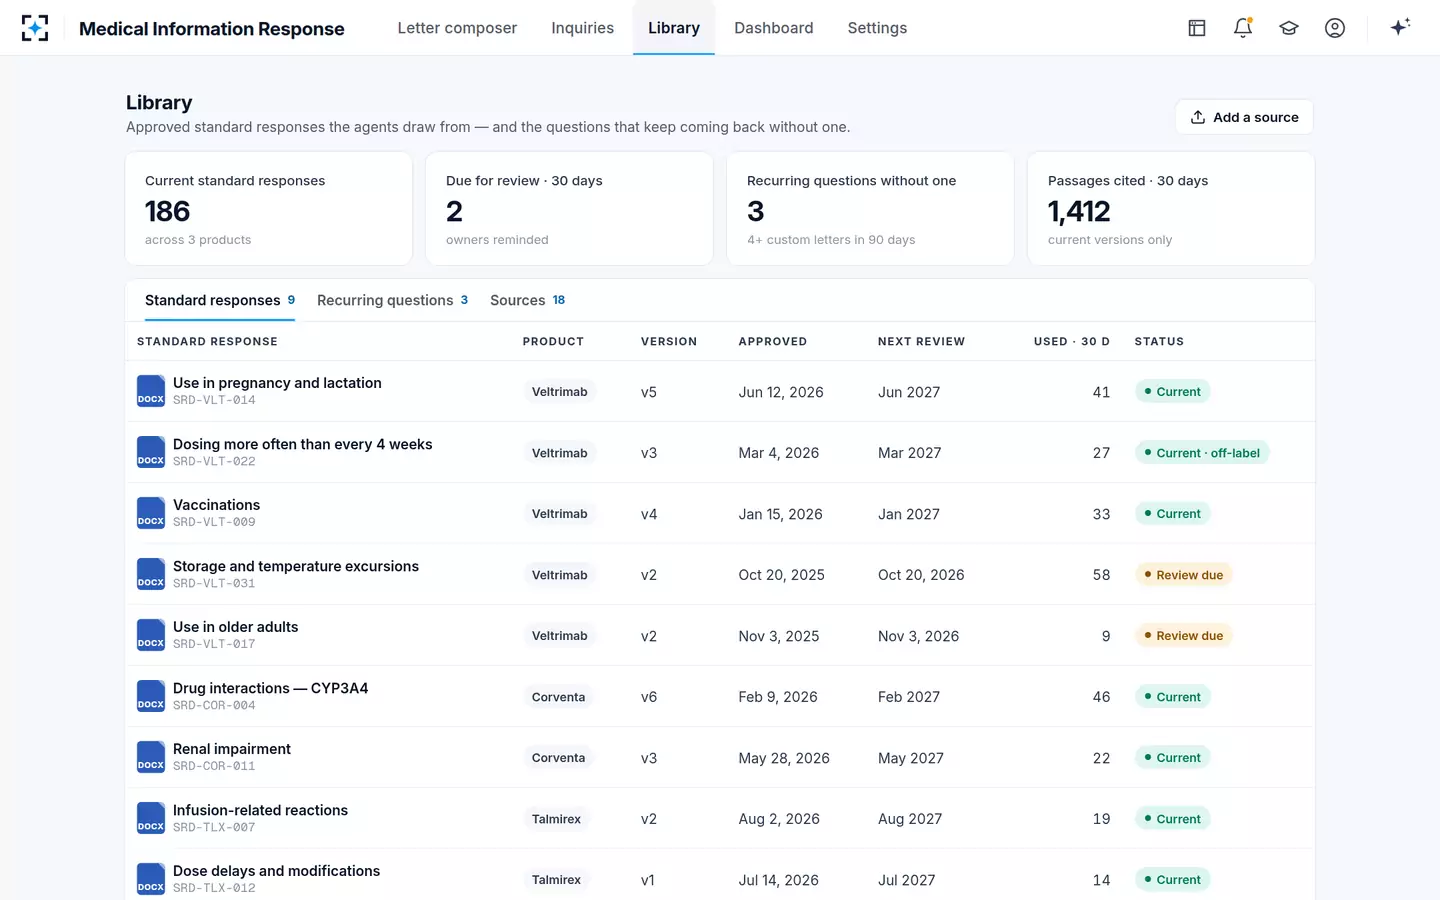Click DOCX icon for Dose delays and modifications
The image size is (1440, 900).
point(151,879)
